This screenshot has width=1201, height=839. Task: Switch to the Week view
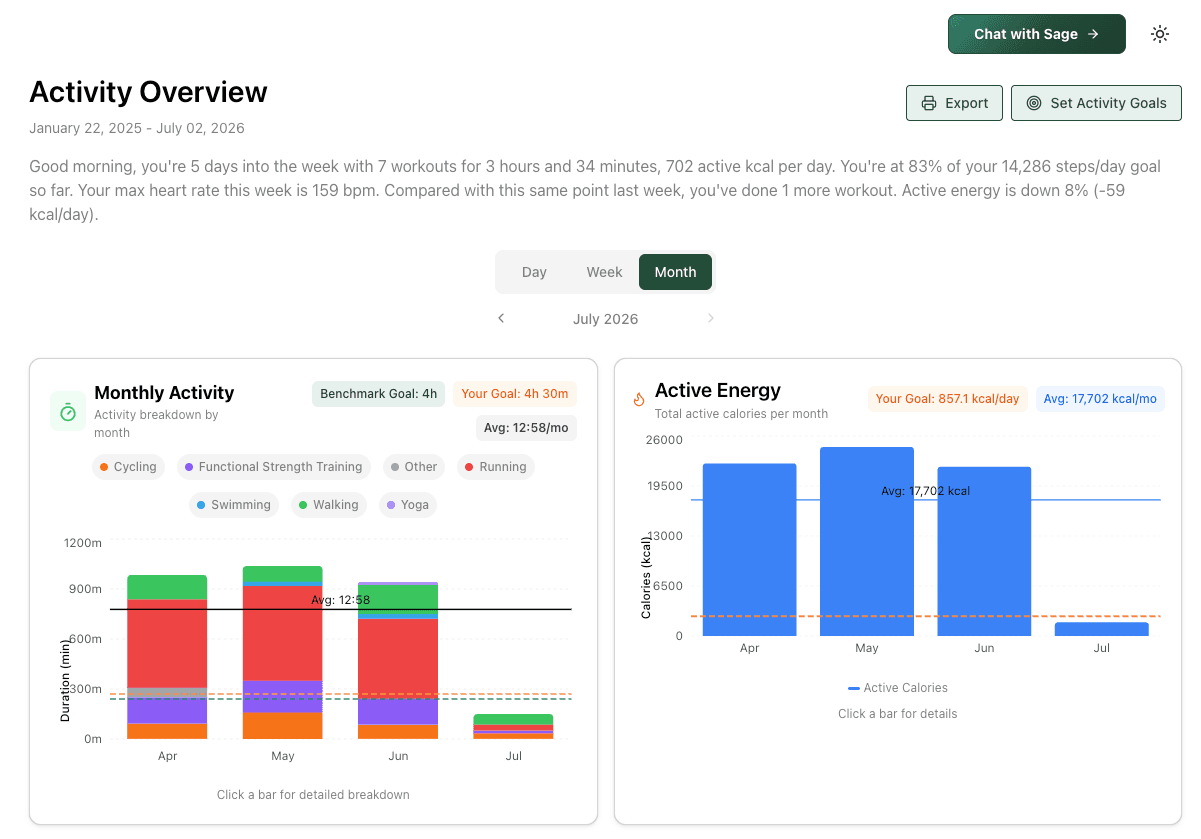point(604,272)
